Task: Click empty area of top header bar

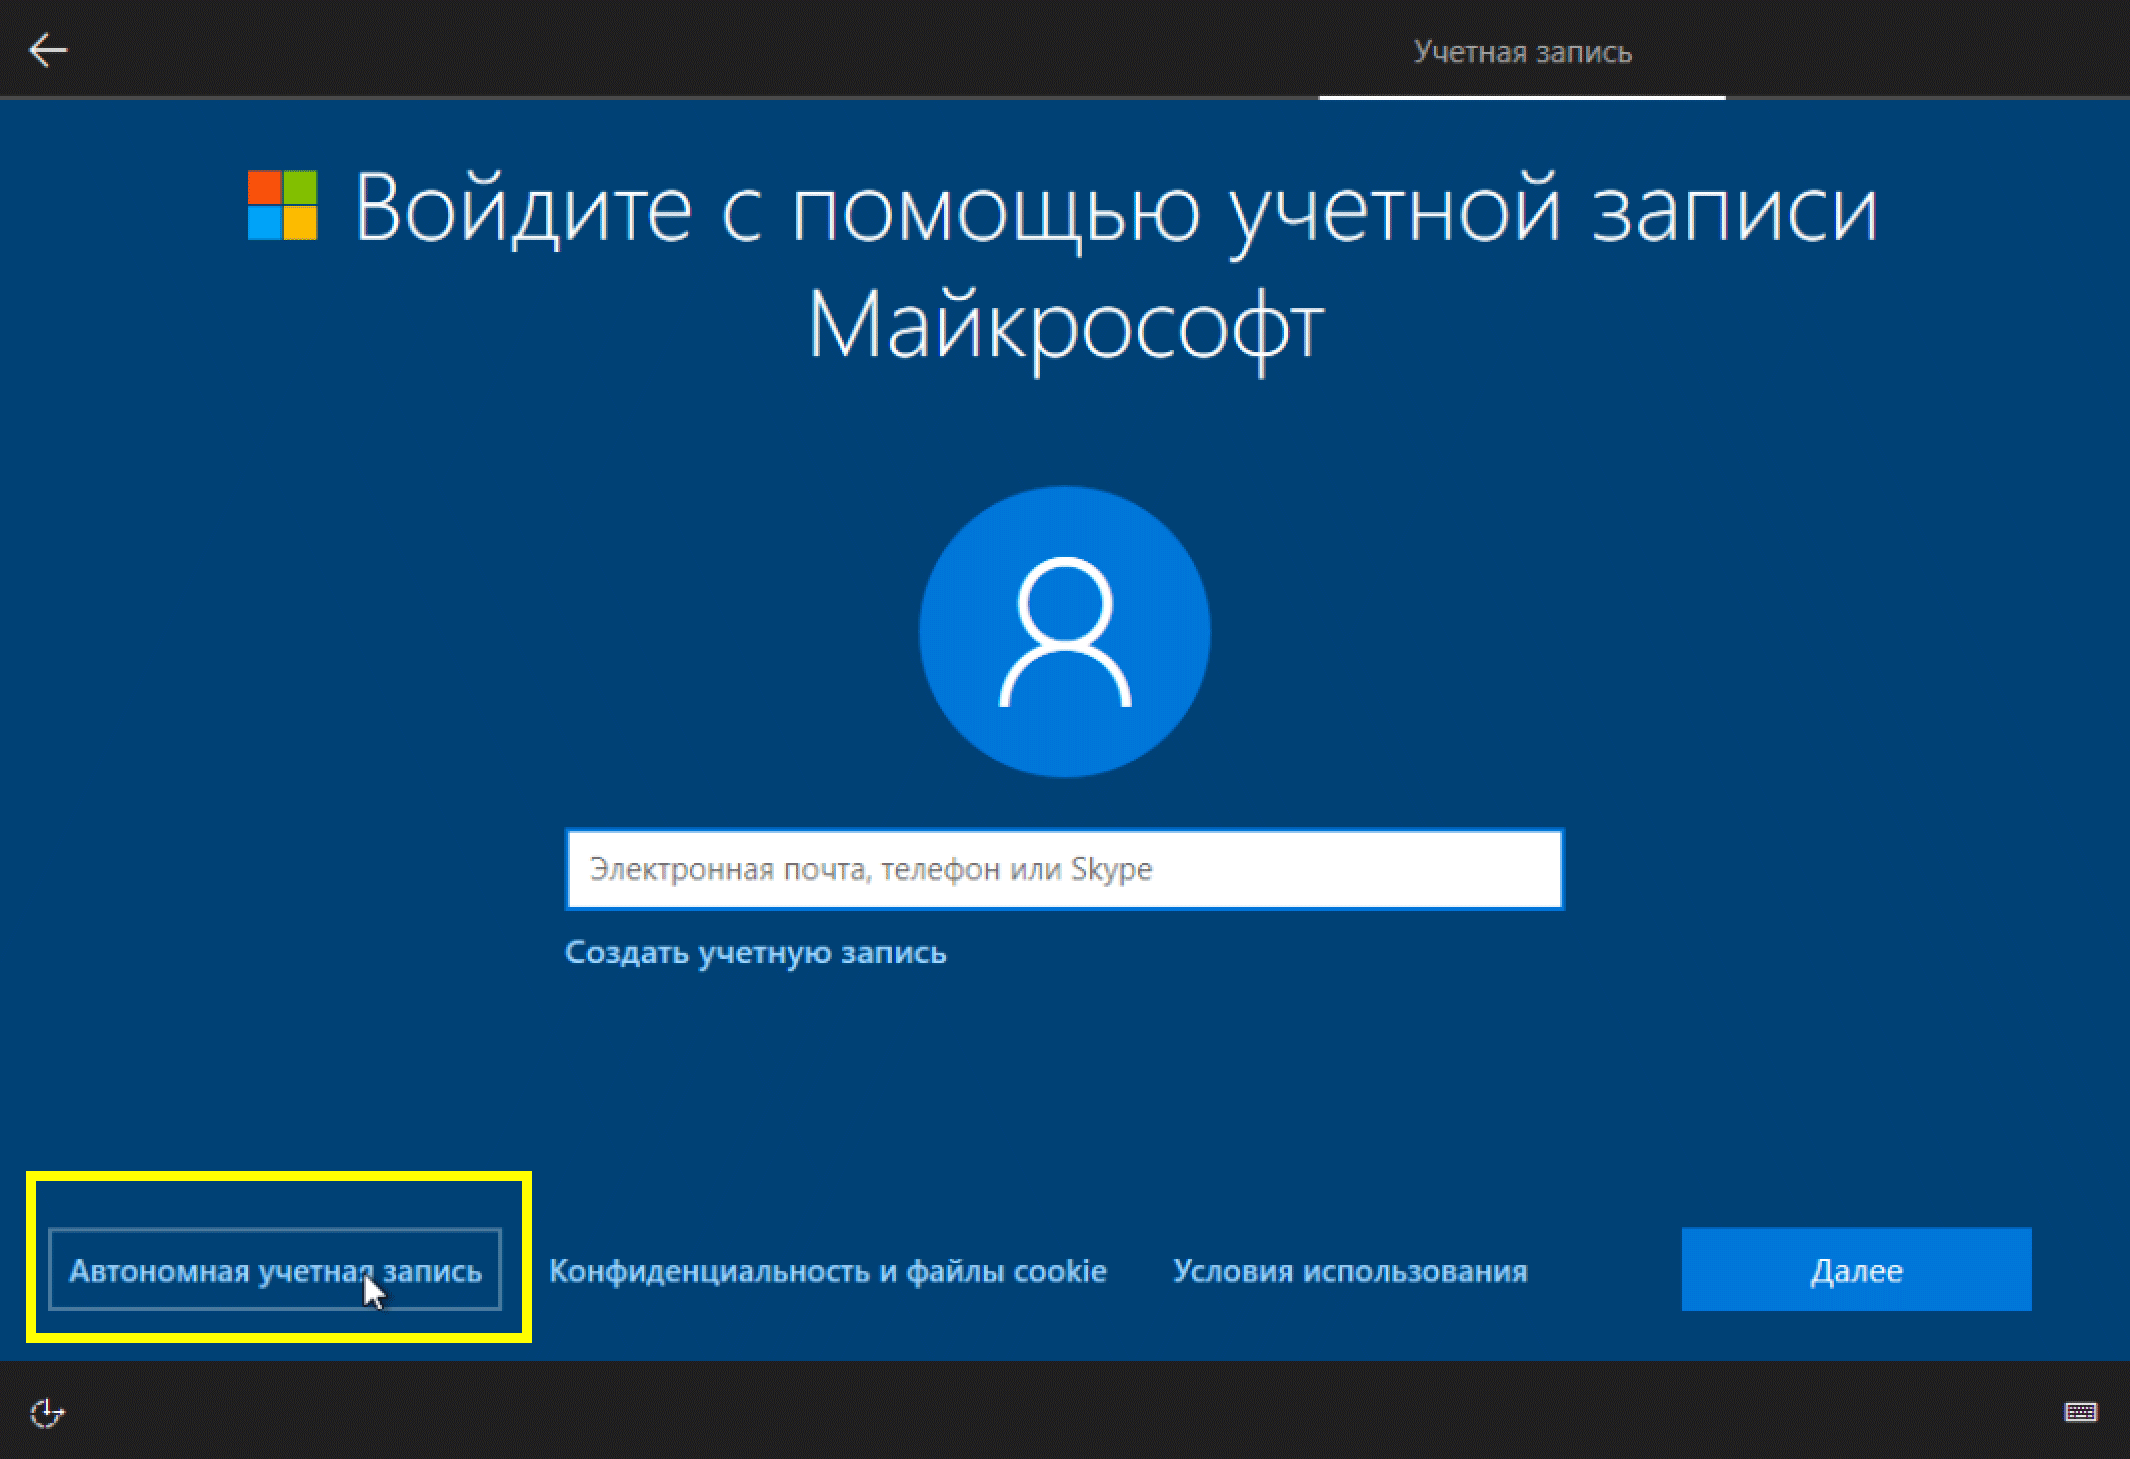Action: coord(700,50)
